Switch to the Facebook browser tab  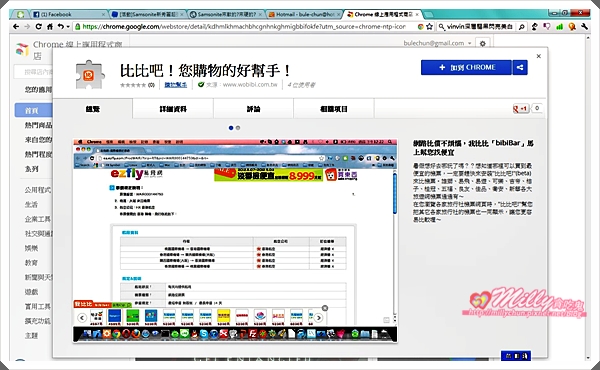coord(68,15)
